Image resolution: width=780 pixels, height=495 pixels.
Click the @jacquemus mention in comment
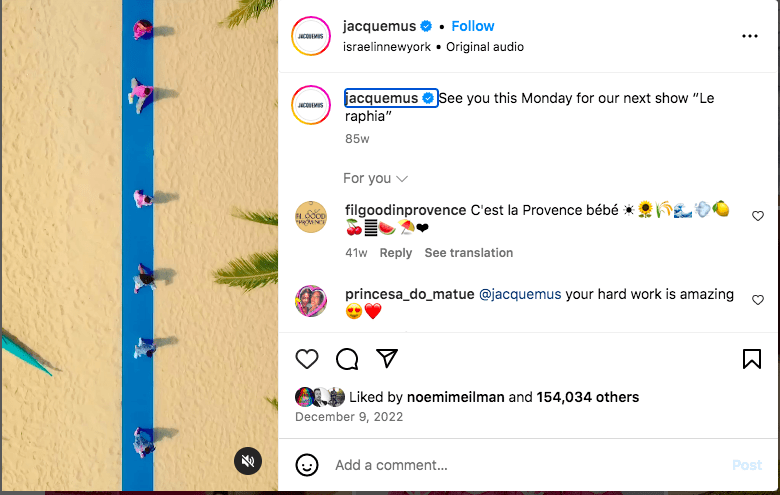click(520, 295)
